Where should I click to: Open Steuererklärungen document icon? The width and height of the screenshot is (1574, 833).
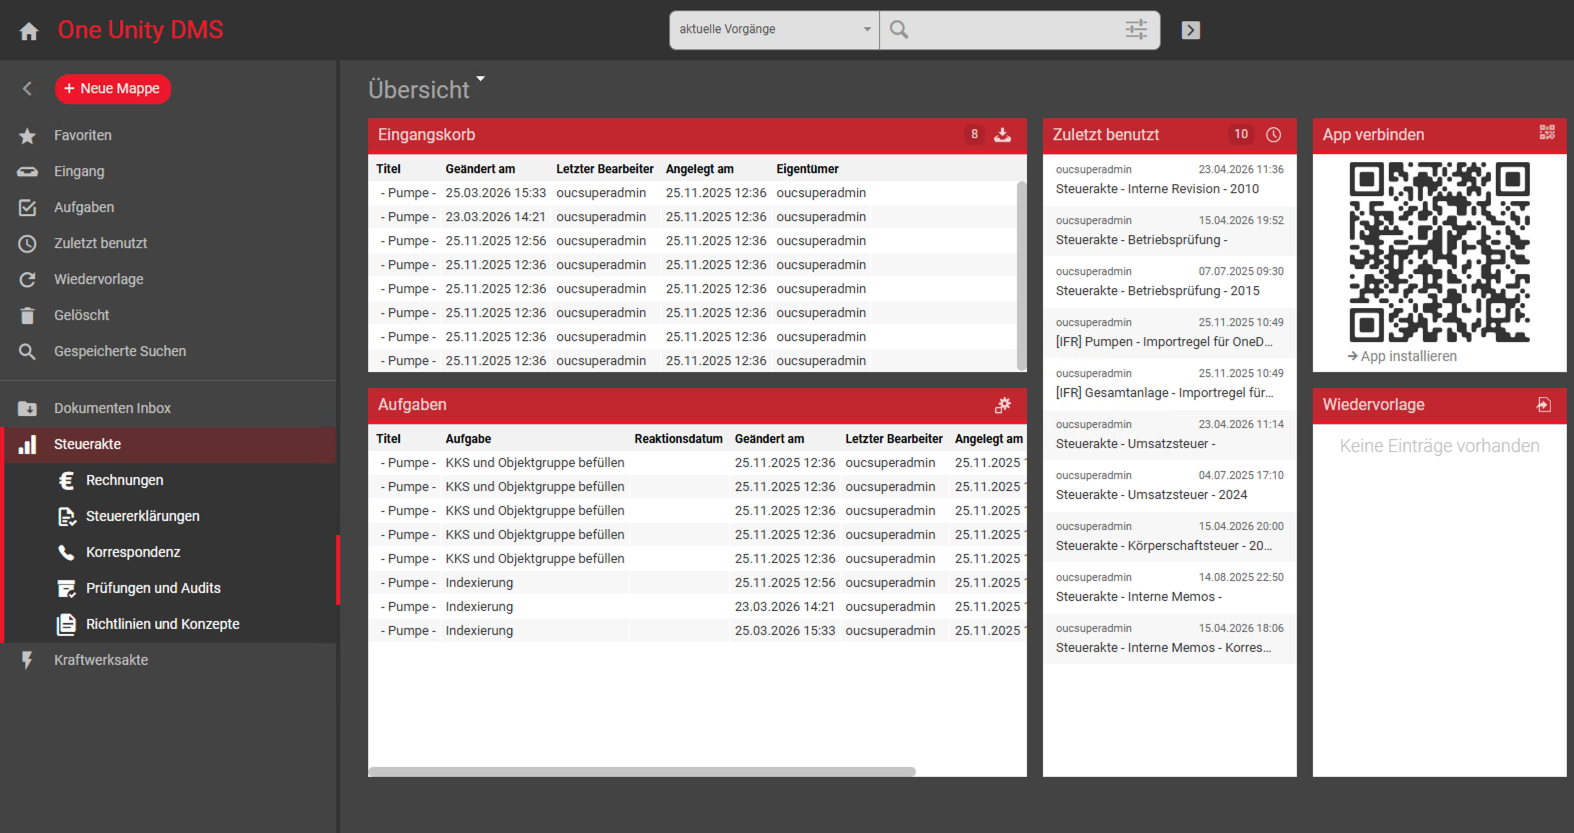coord(67,517)
